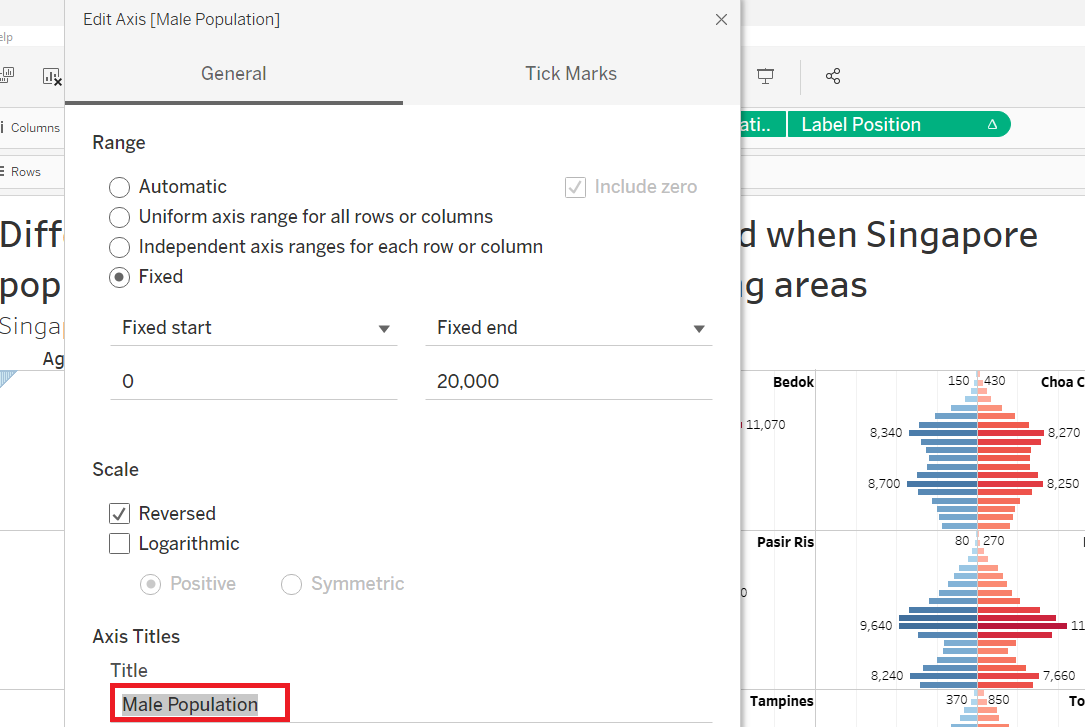Screen dimensions: 1085x727
Task: Click the Columns shelf icon
Action: (x=3, y=128)
